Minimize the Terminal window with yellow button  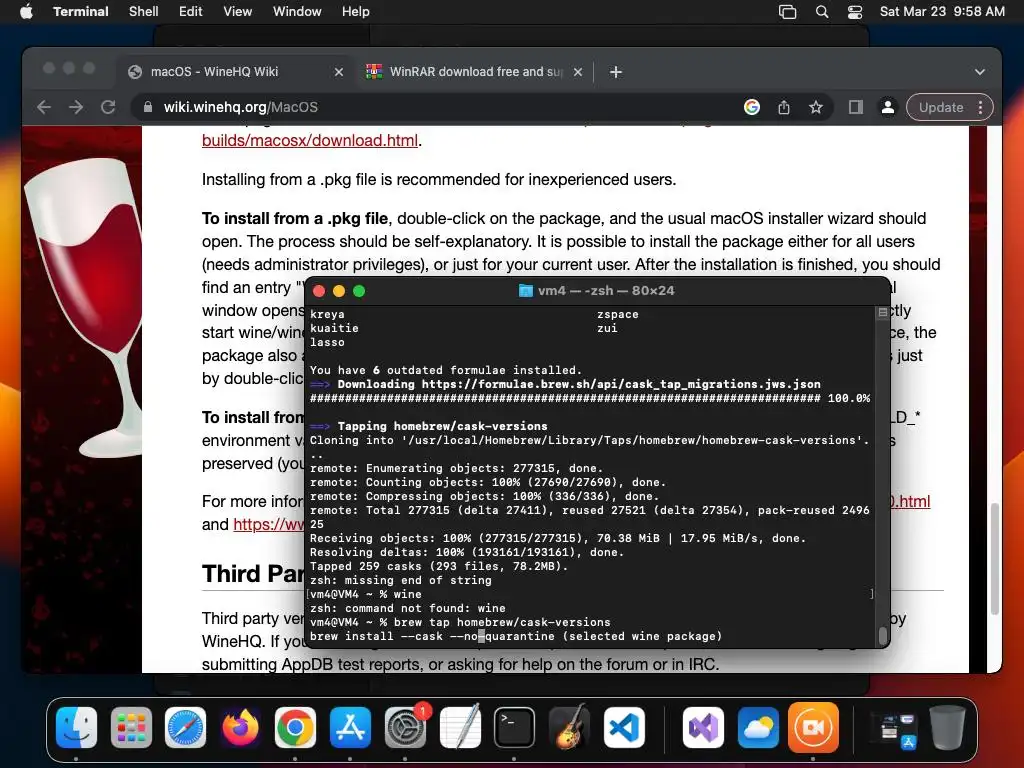(x=339, y=291)
